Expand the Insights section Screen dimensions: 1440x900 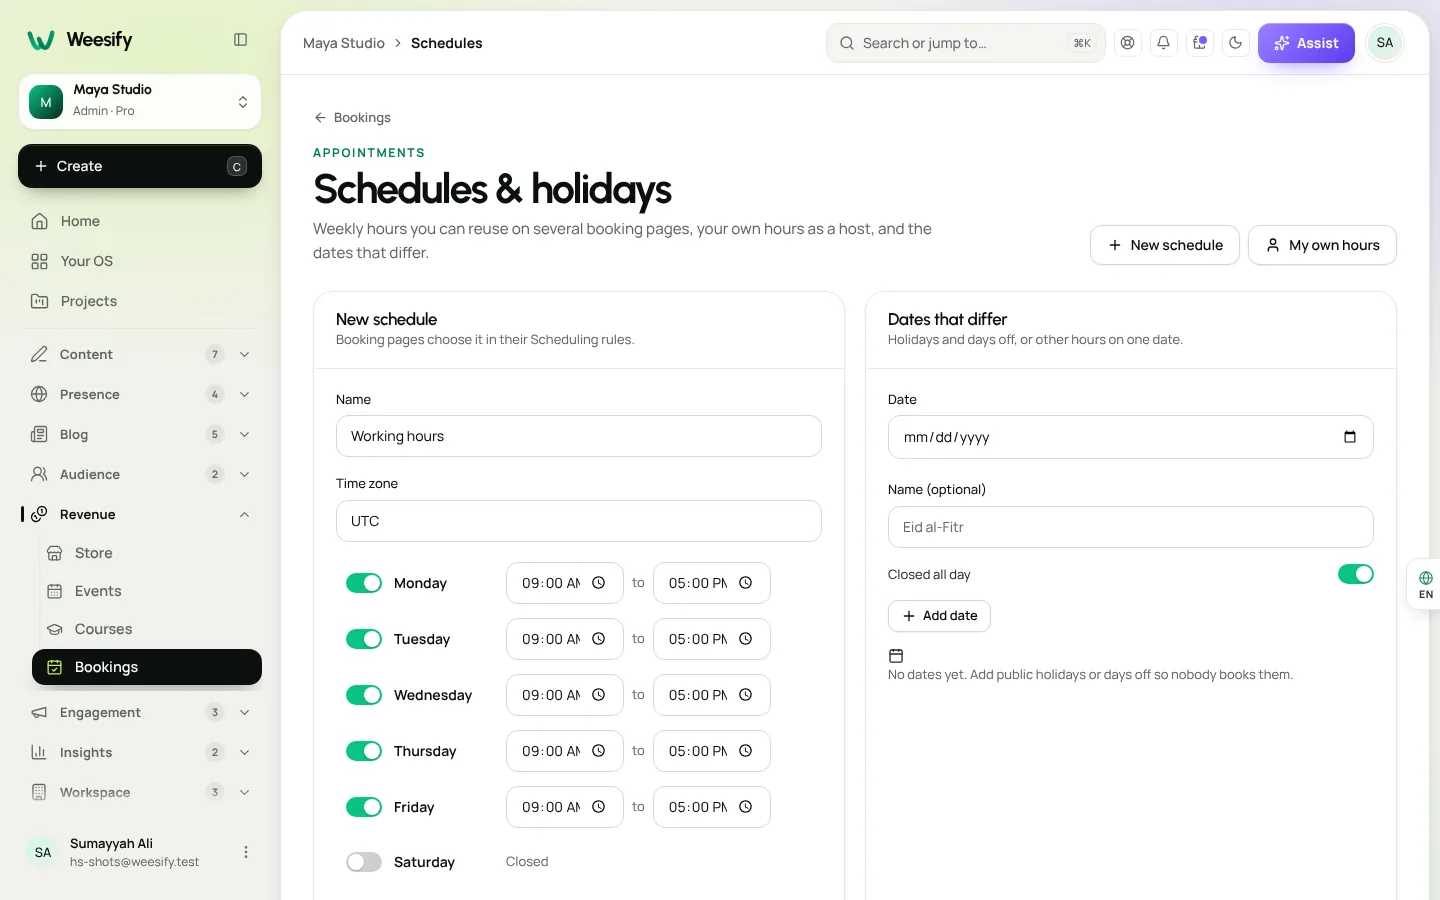click(x=140, y=752)
